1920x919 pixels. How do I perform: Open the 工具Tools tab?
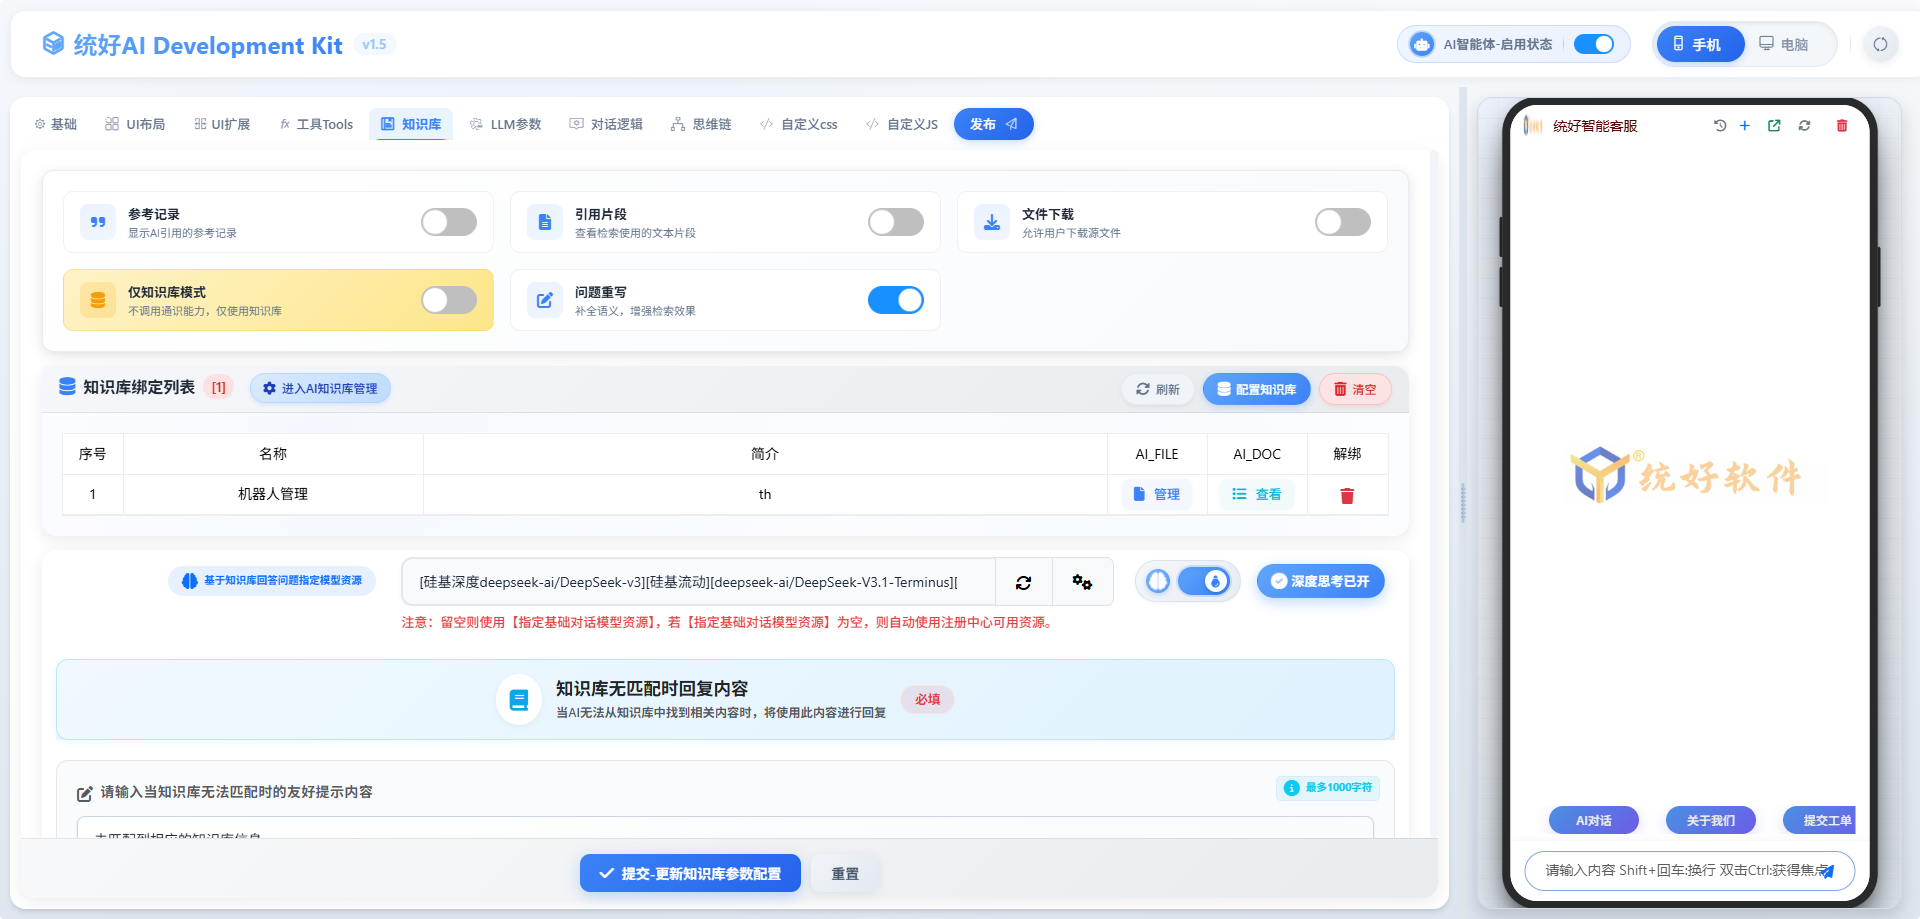tap(317, 124)
